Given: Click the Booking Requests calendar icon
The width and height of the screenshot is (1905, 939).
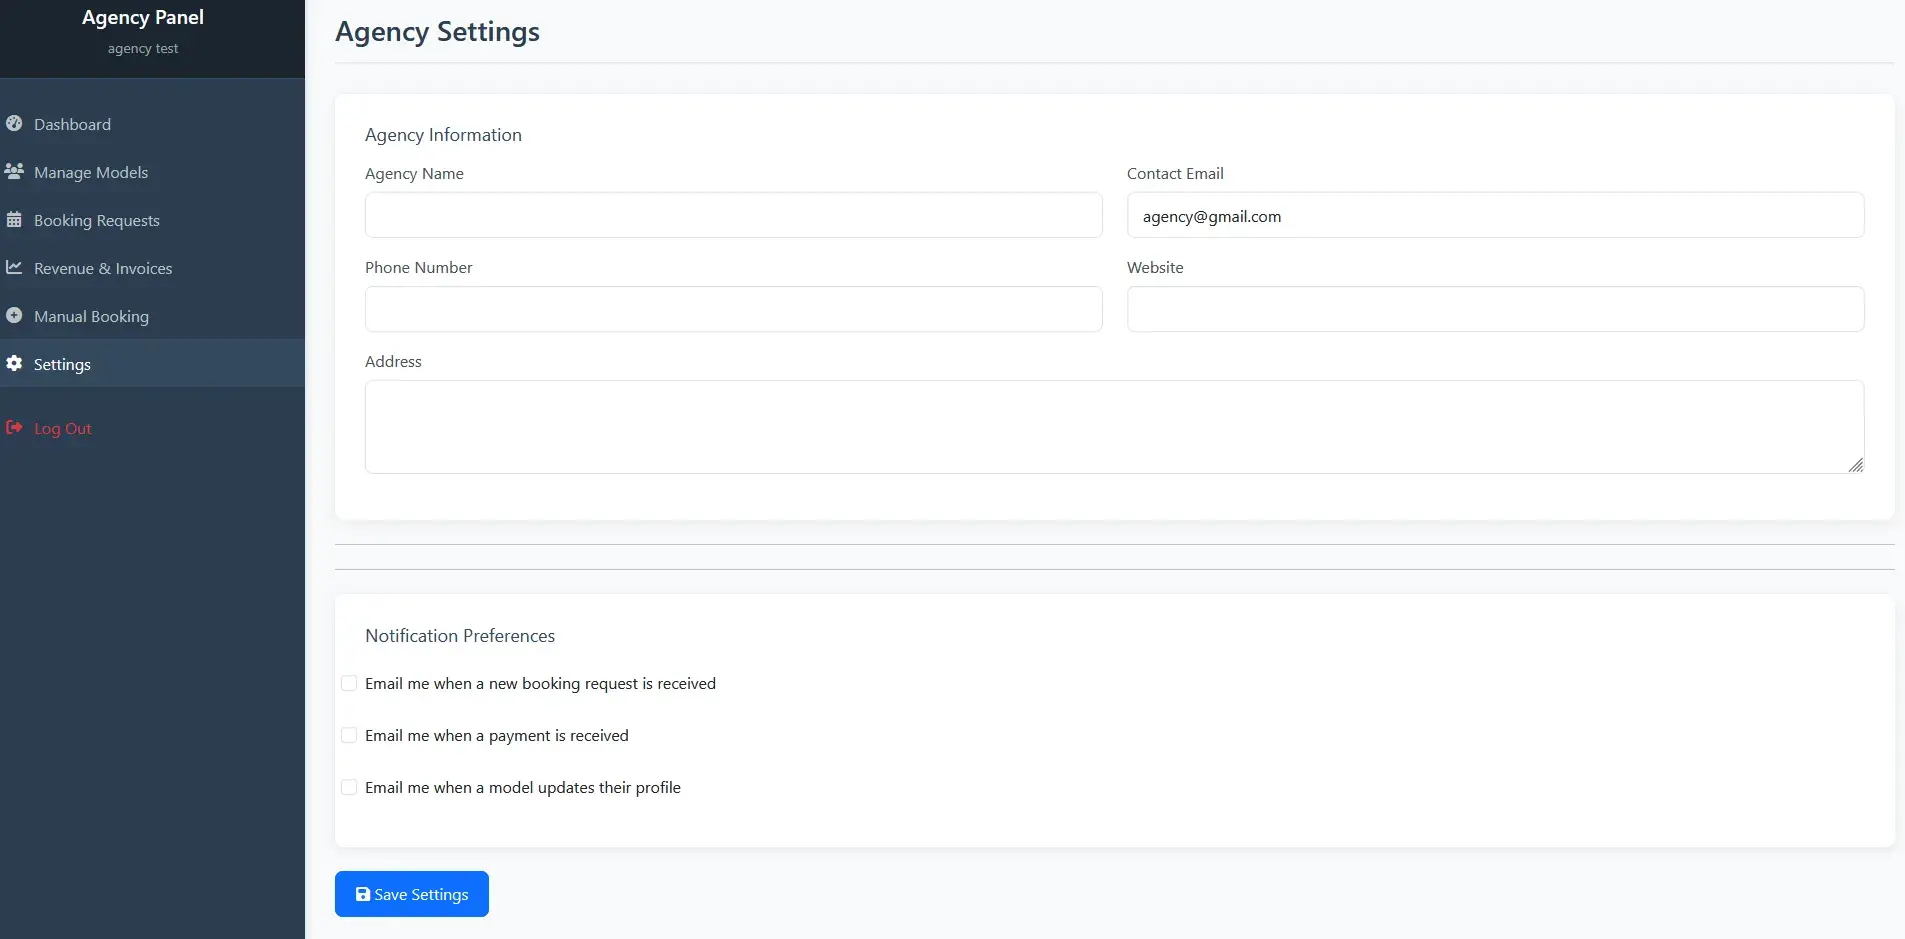Looking at the screenshot, I should coord(14,220).
